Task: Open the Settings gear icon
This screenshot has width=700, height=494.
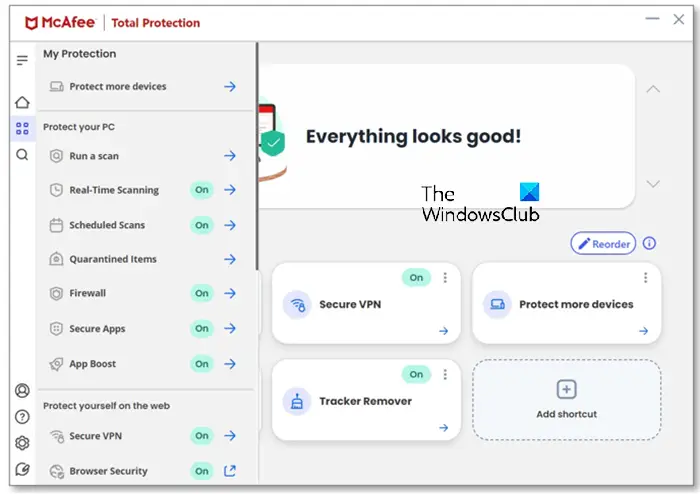Action: (x=22, y=443)
